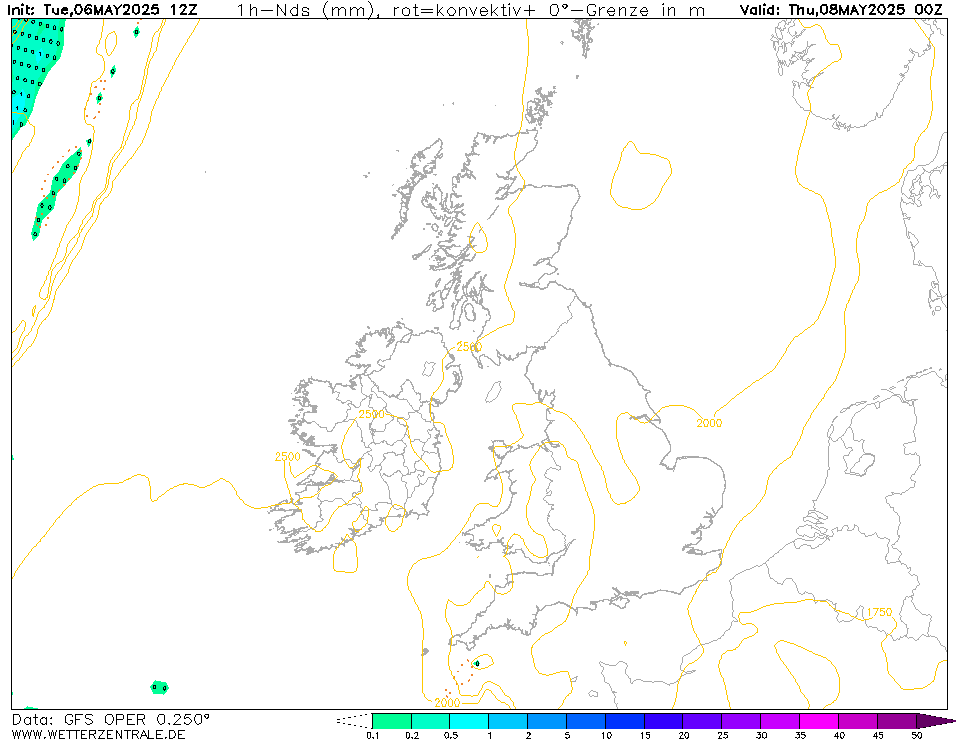
Task: Click the 10 legend scale label
Action: tap(605, 735)
